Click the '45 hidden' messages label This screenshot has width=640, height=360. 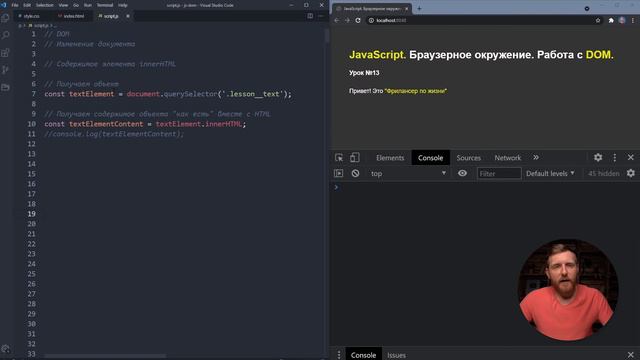click(604, 173)
